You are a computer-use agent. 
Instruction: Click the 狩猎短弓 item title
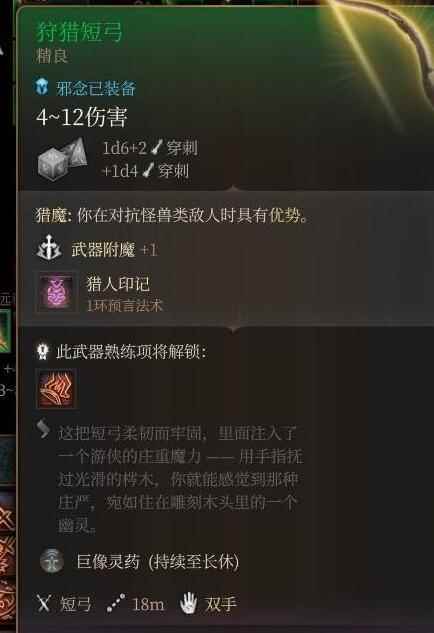(80, 31)
